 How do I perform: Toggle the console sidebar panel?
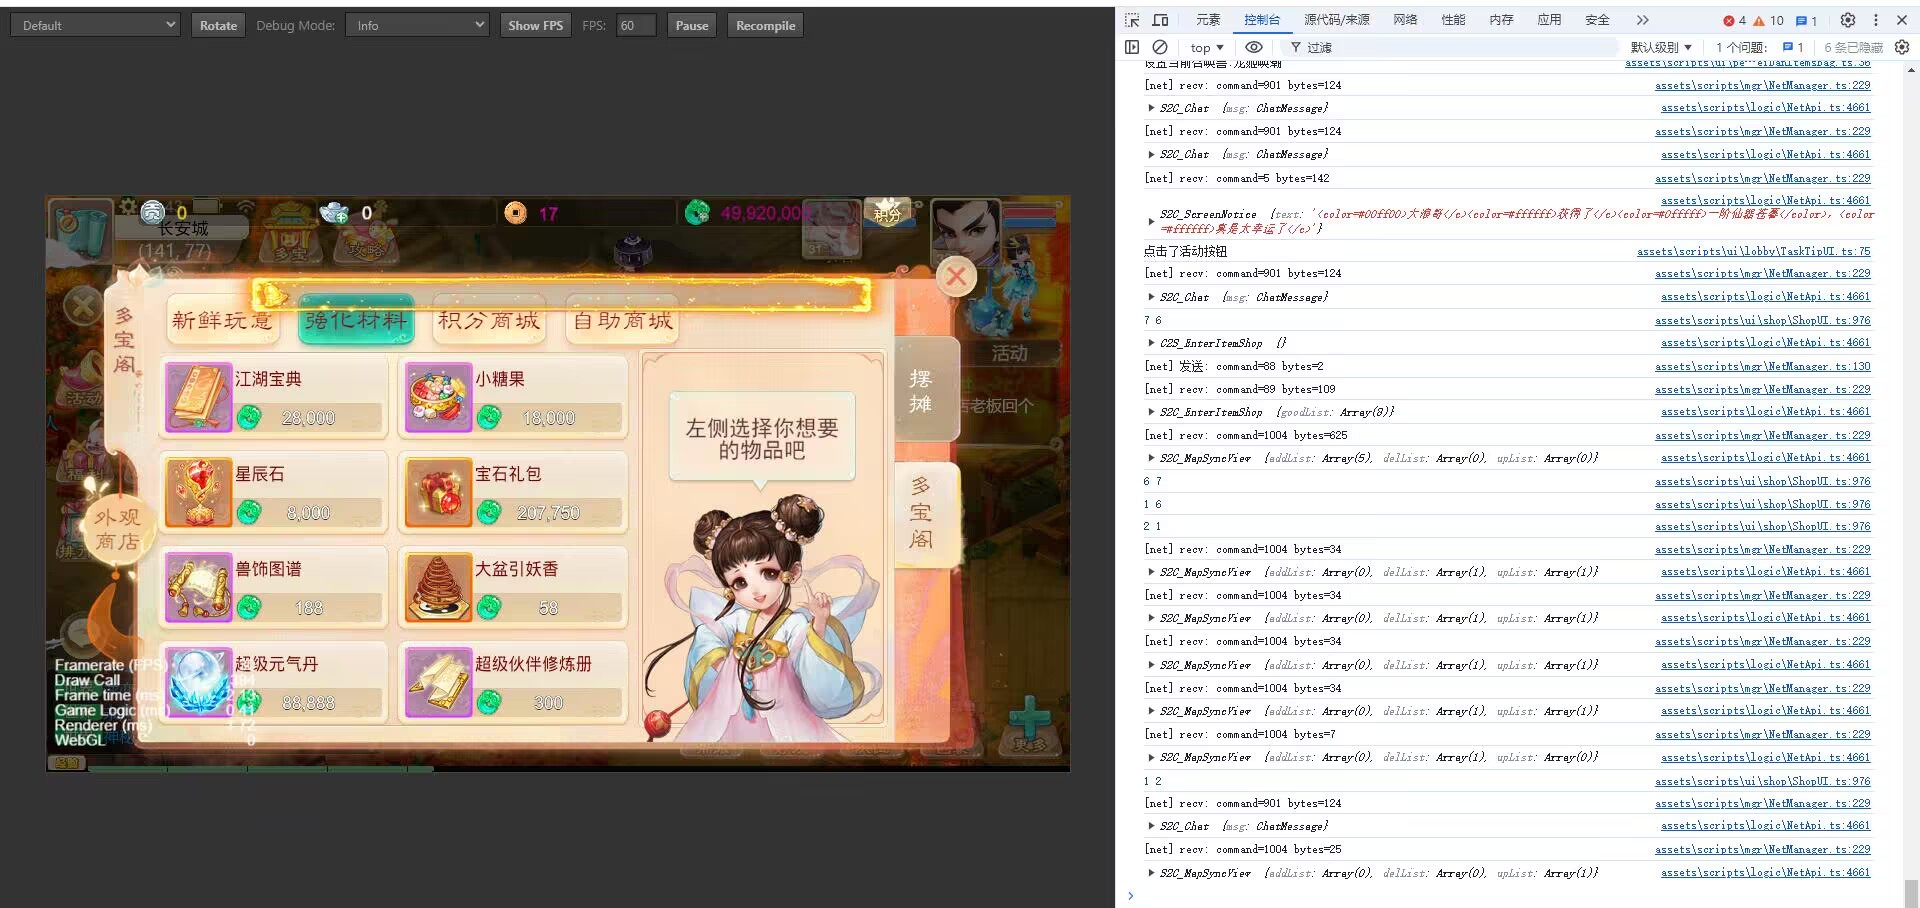pos(1132,47)
